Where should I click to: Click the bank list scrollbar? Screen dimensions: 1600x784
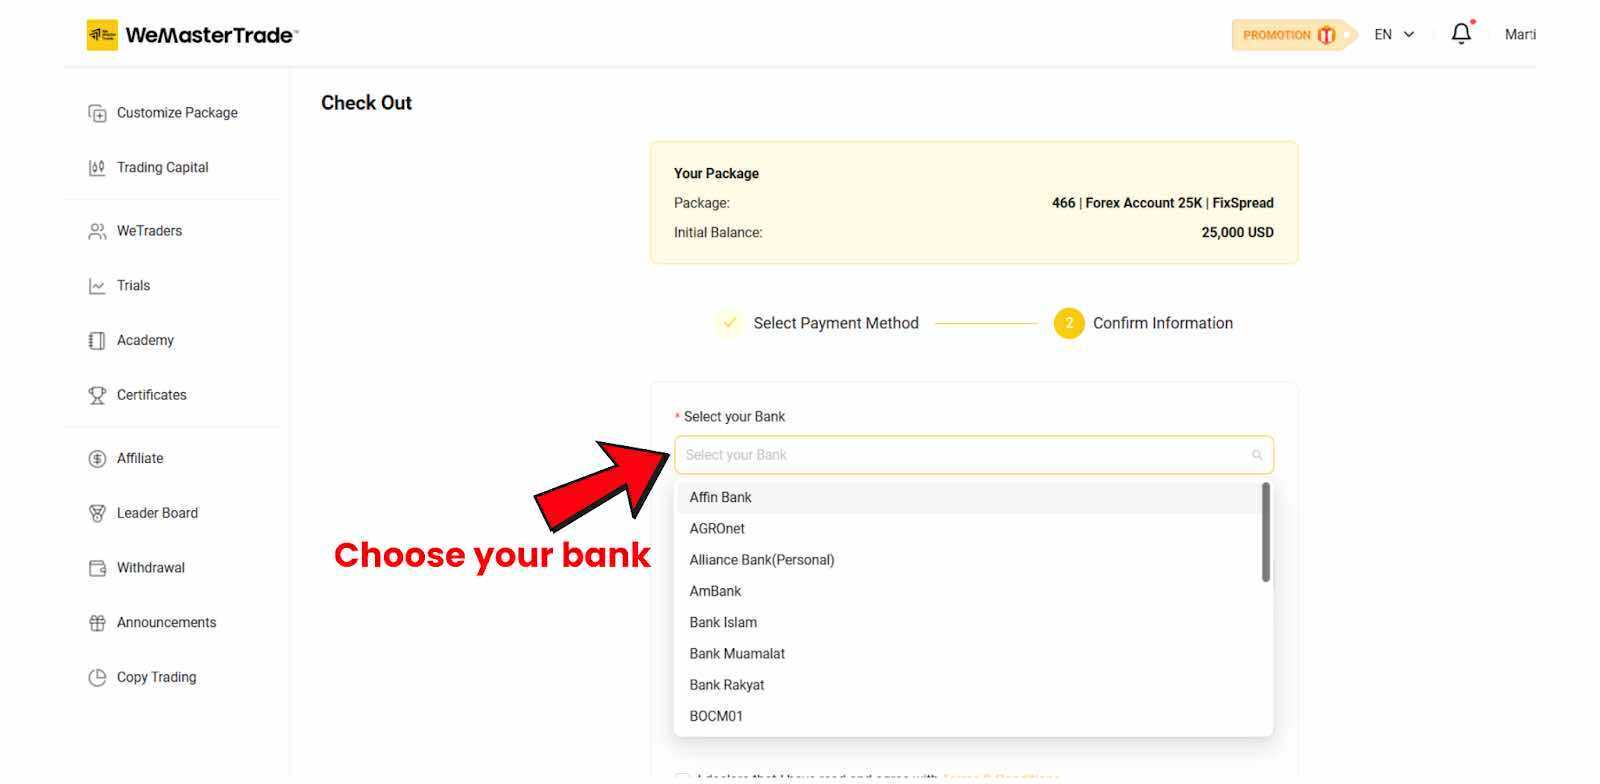(x=1265, y=532)
